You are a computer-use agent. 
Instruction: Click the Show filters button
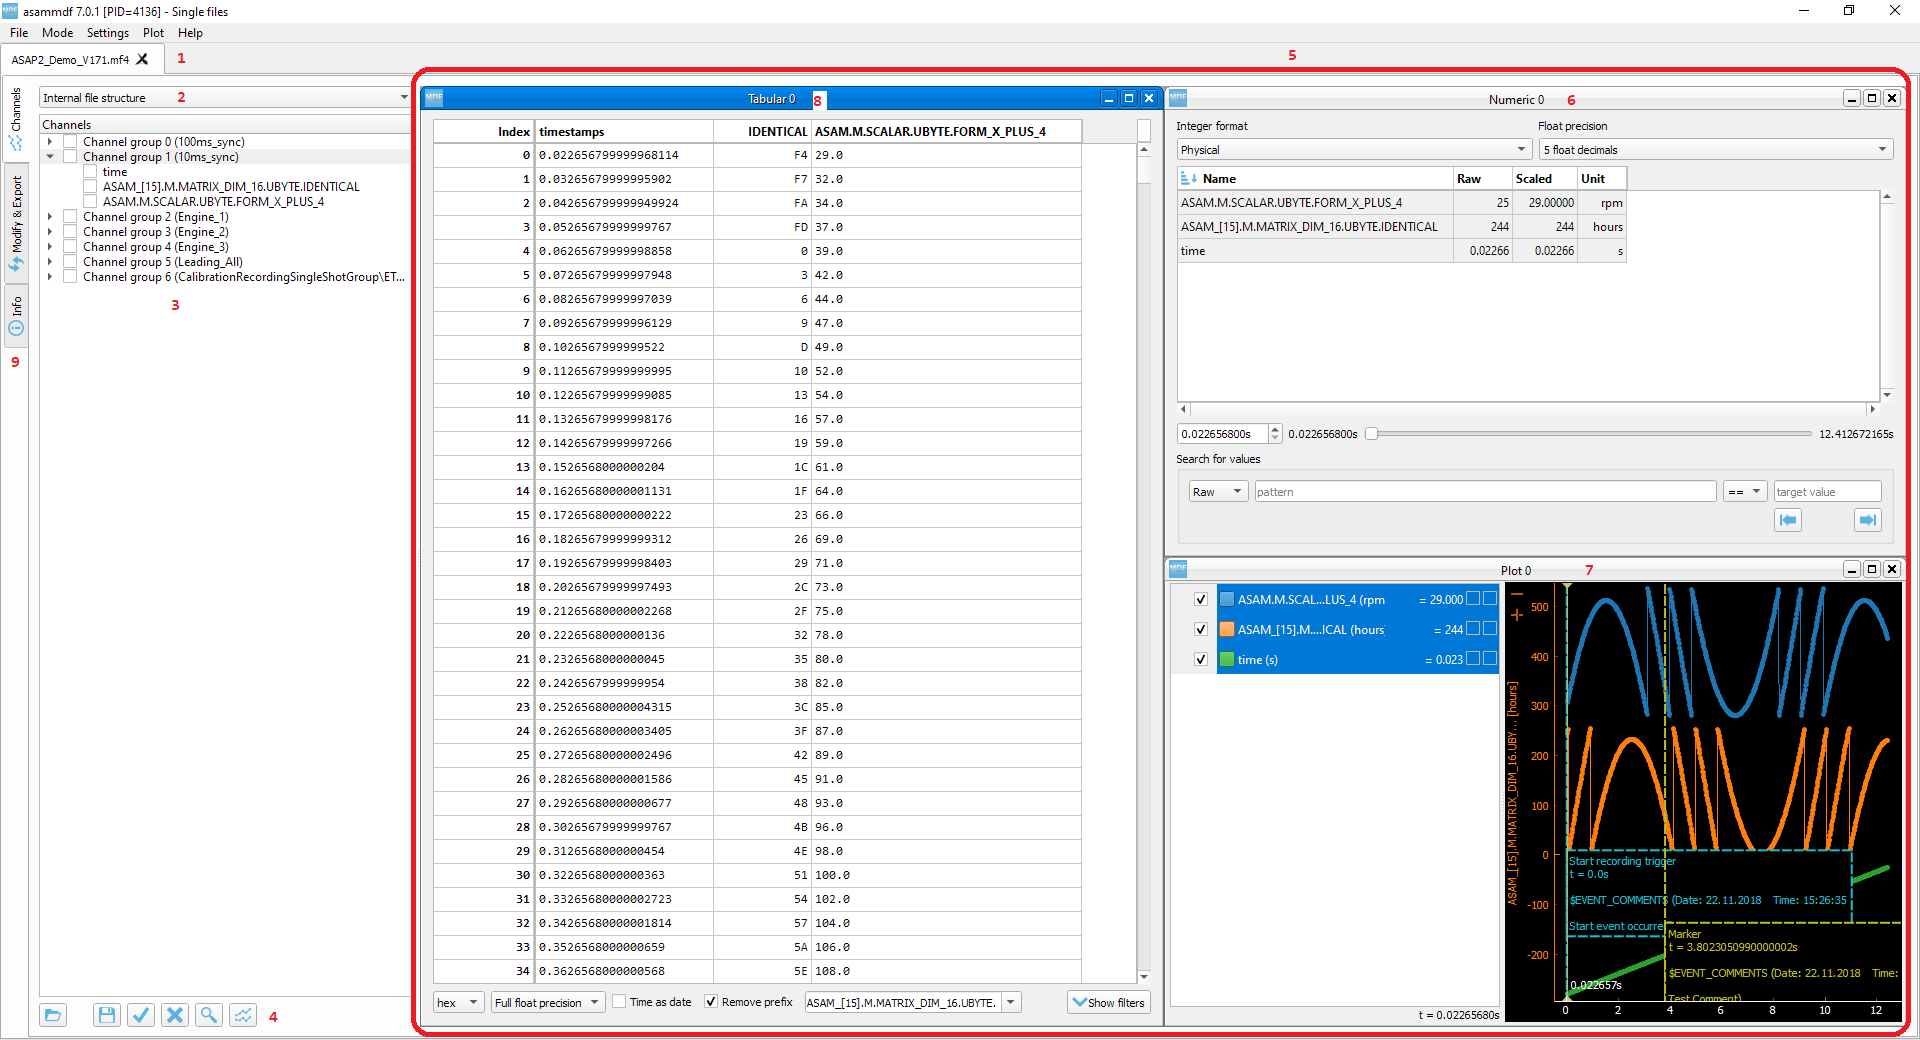(1108, 1003)
